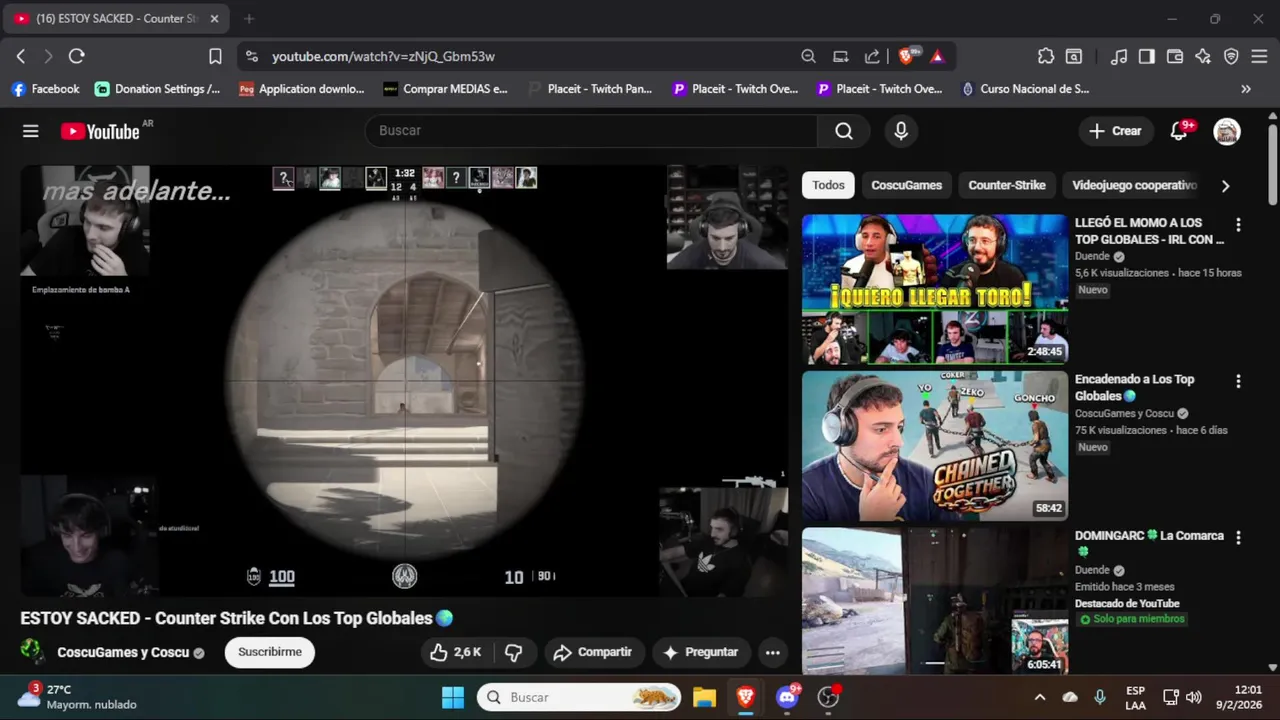
Task: Open the Comprar MEDIAS bookmark
Action: click(446, 89)
